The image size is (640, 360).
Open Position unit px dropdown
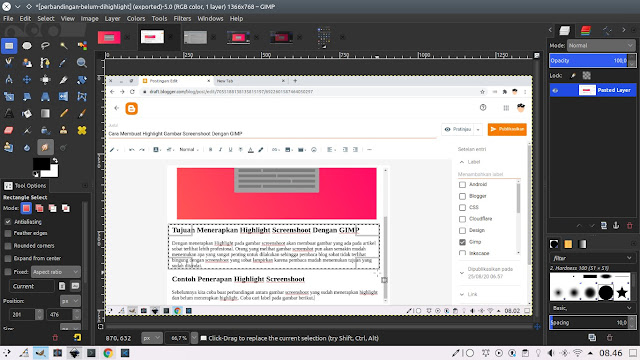coord(70,301)
